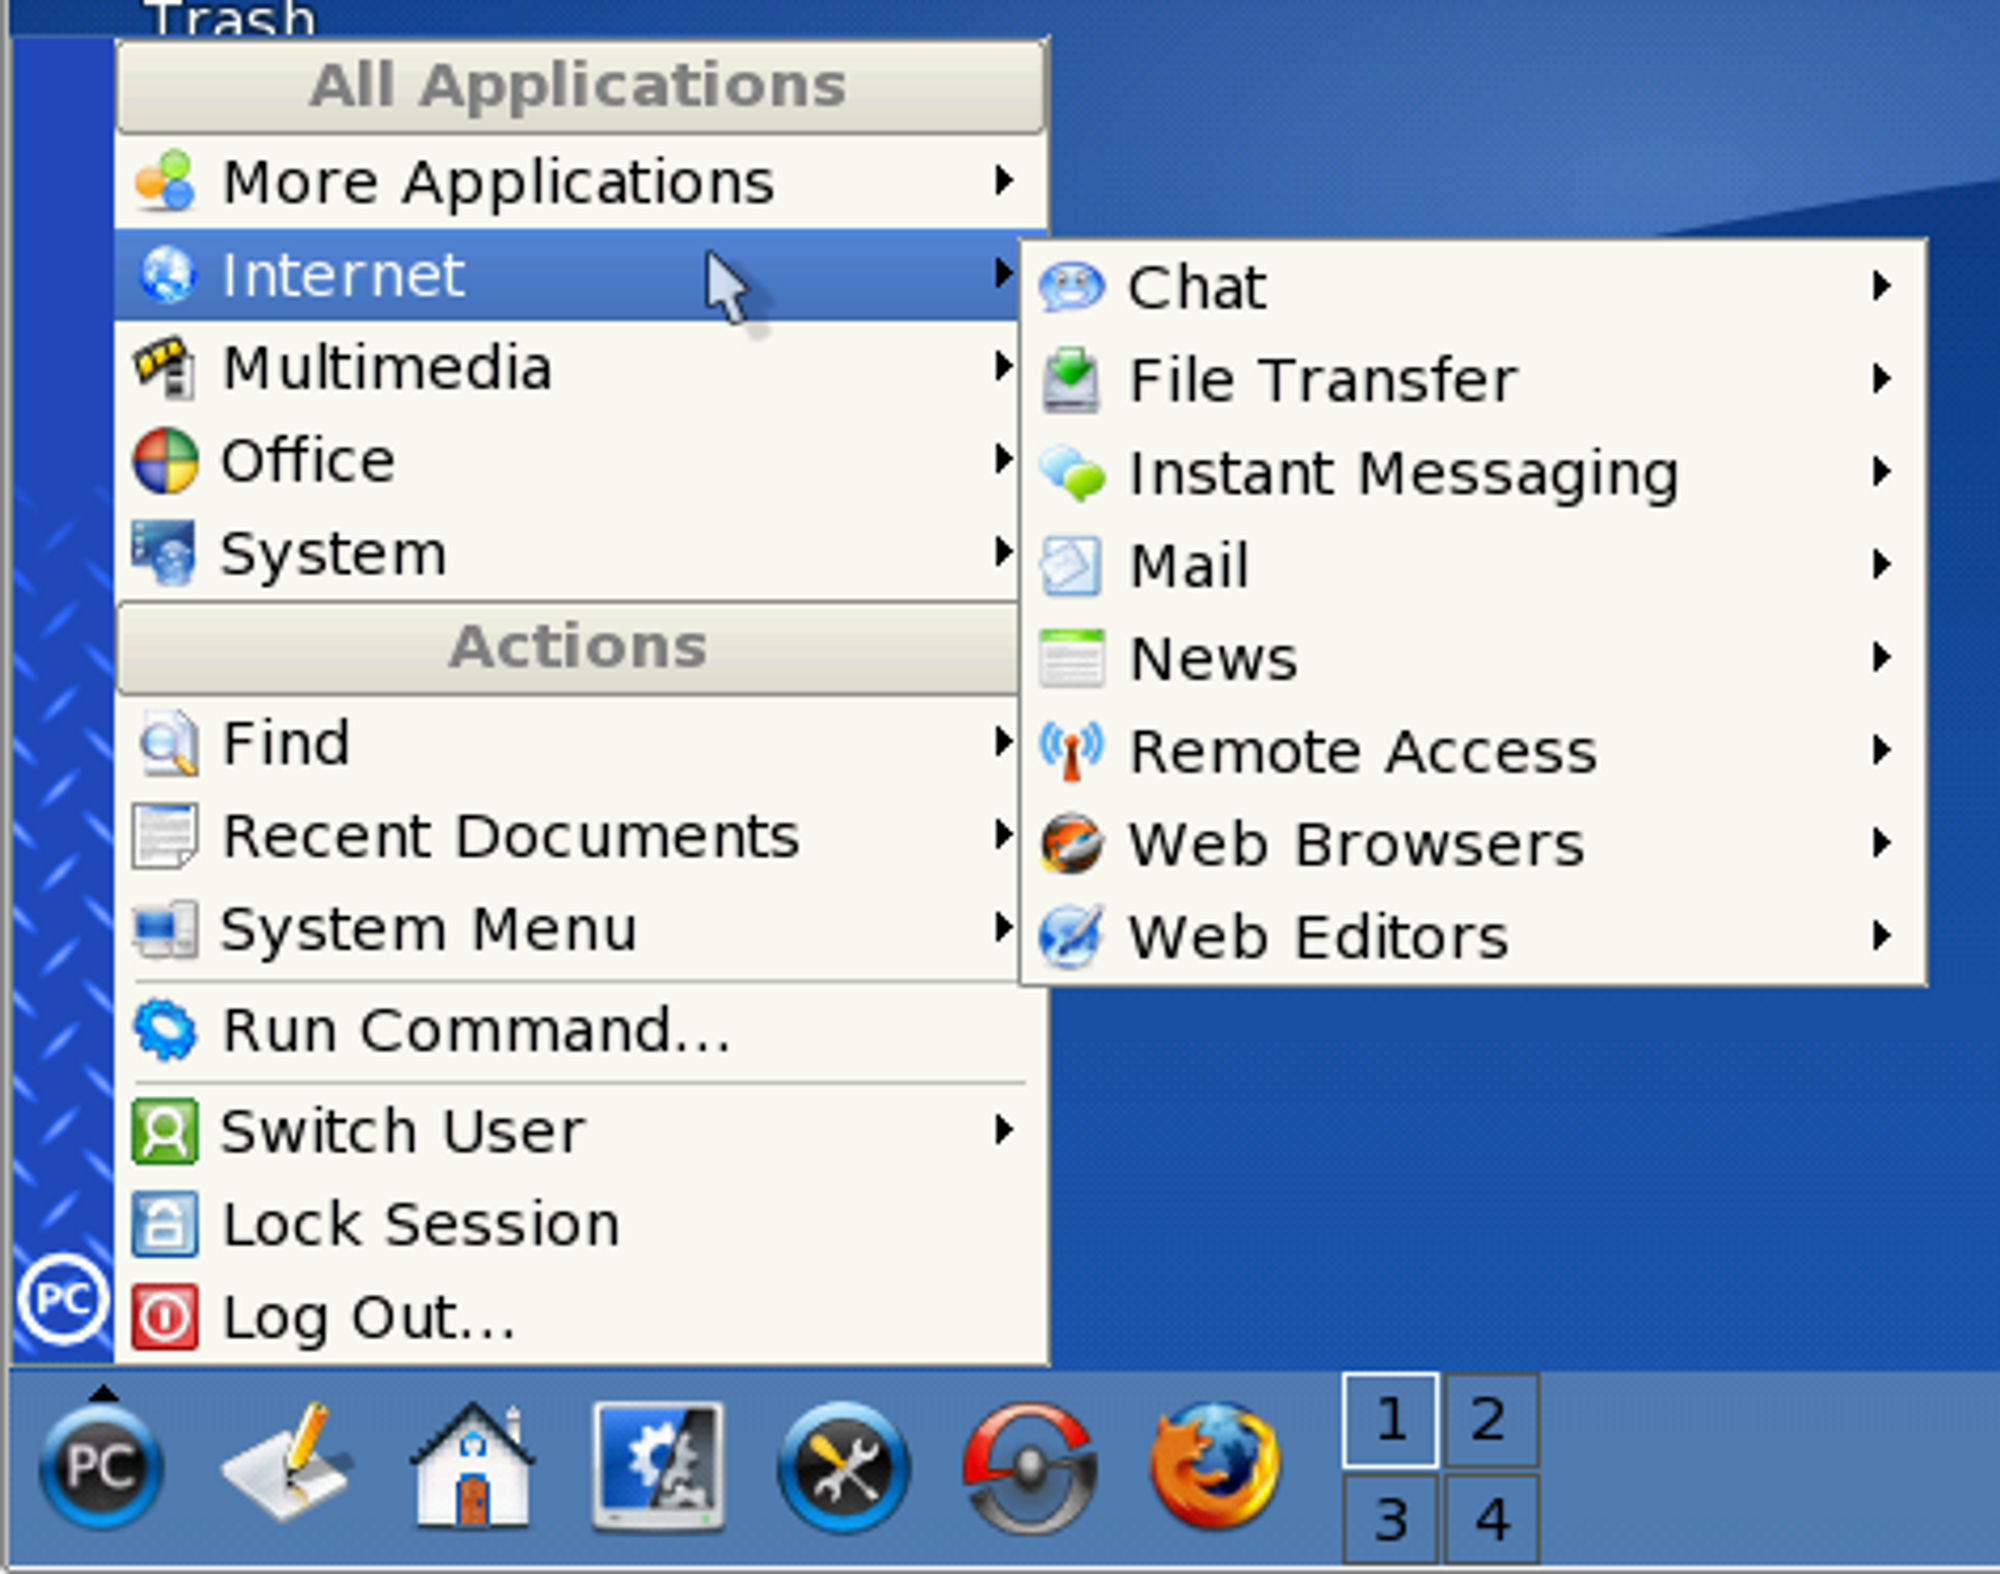The image size is (2000, 1574).
Task: Launch the wrench-and-screwdriver tools icon
Action: click(x=844, y=1467)
